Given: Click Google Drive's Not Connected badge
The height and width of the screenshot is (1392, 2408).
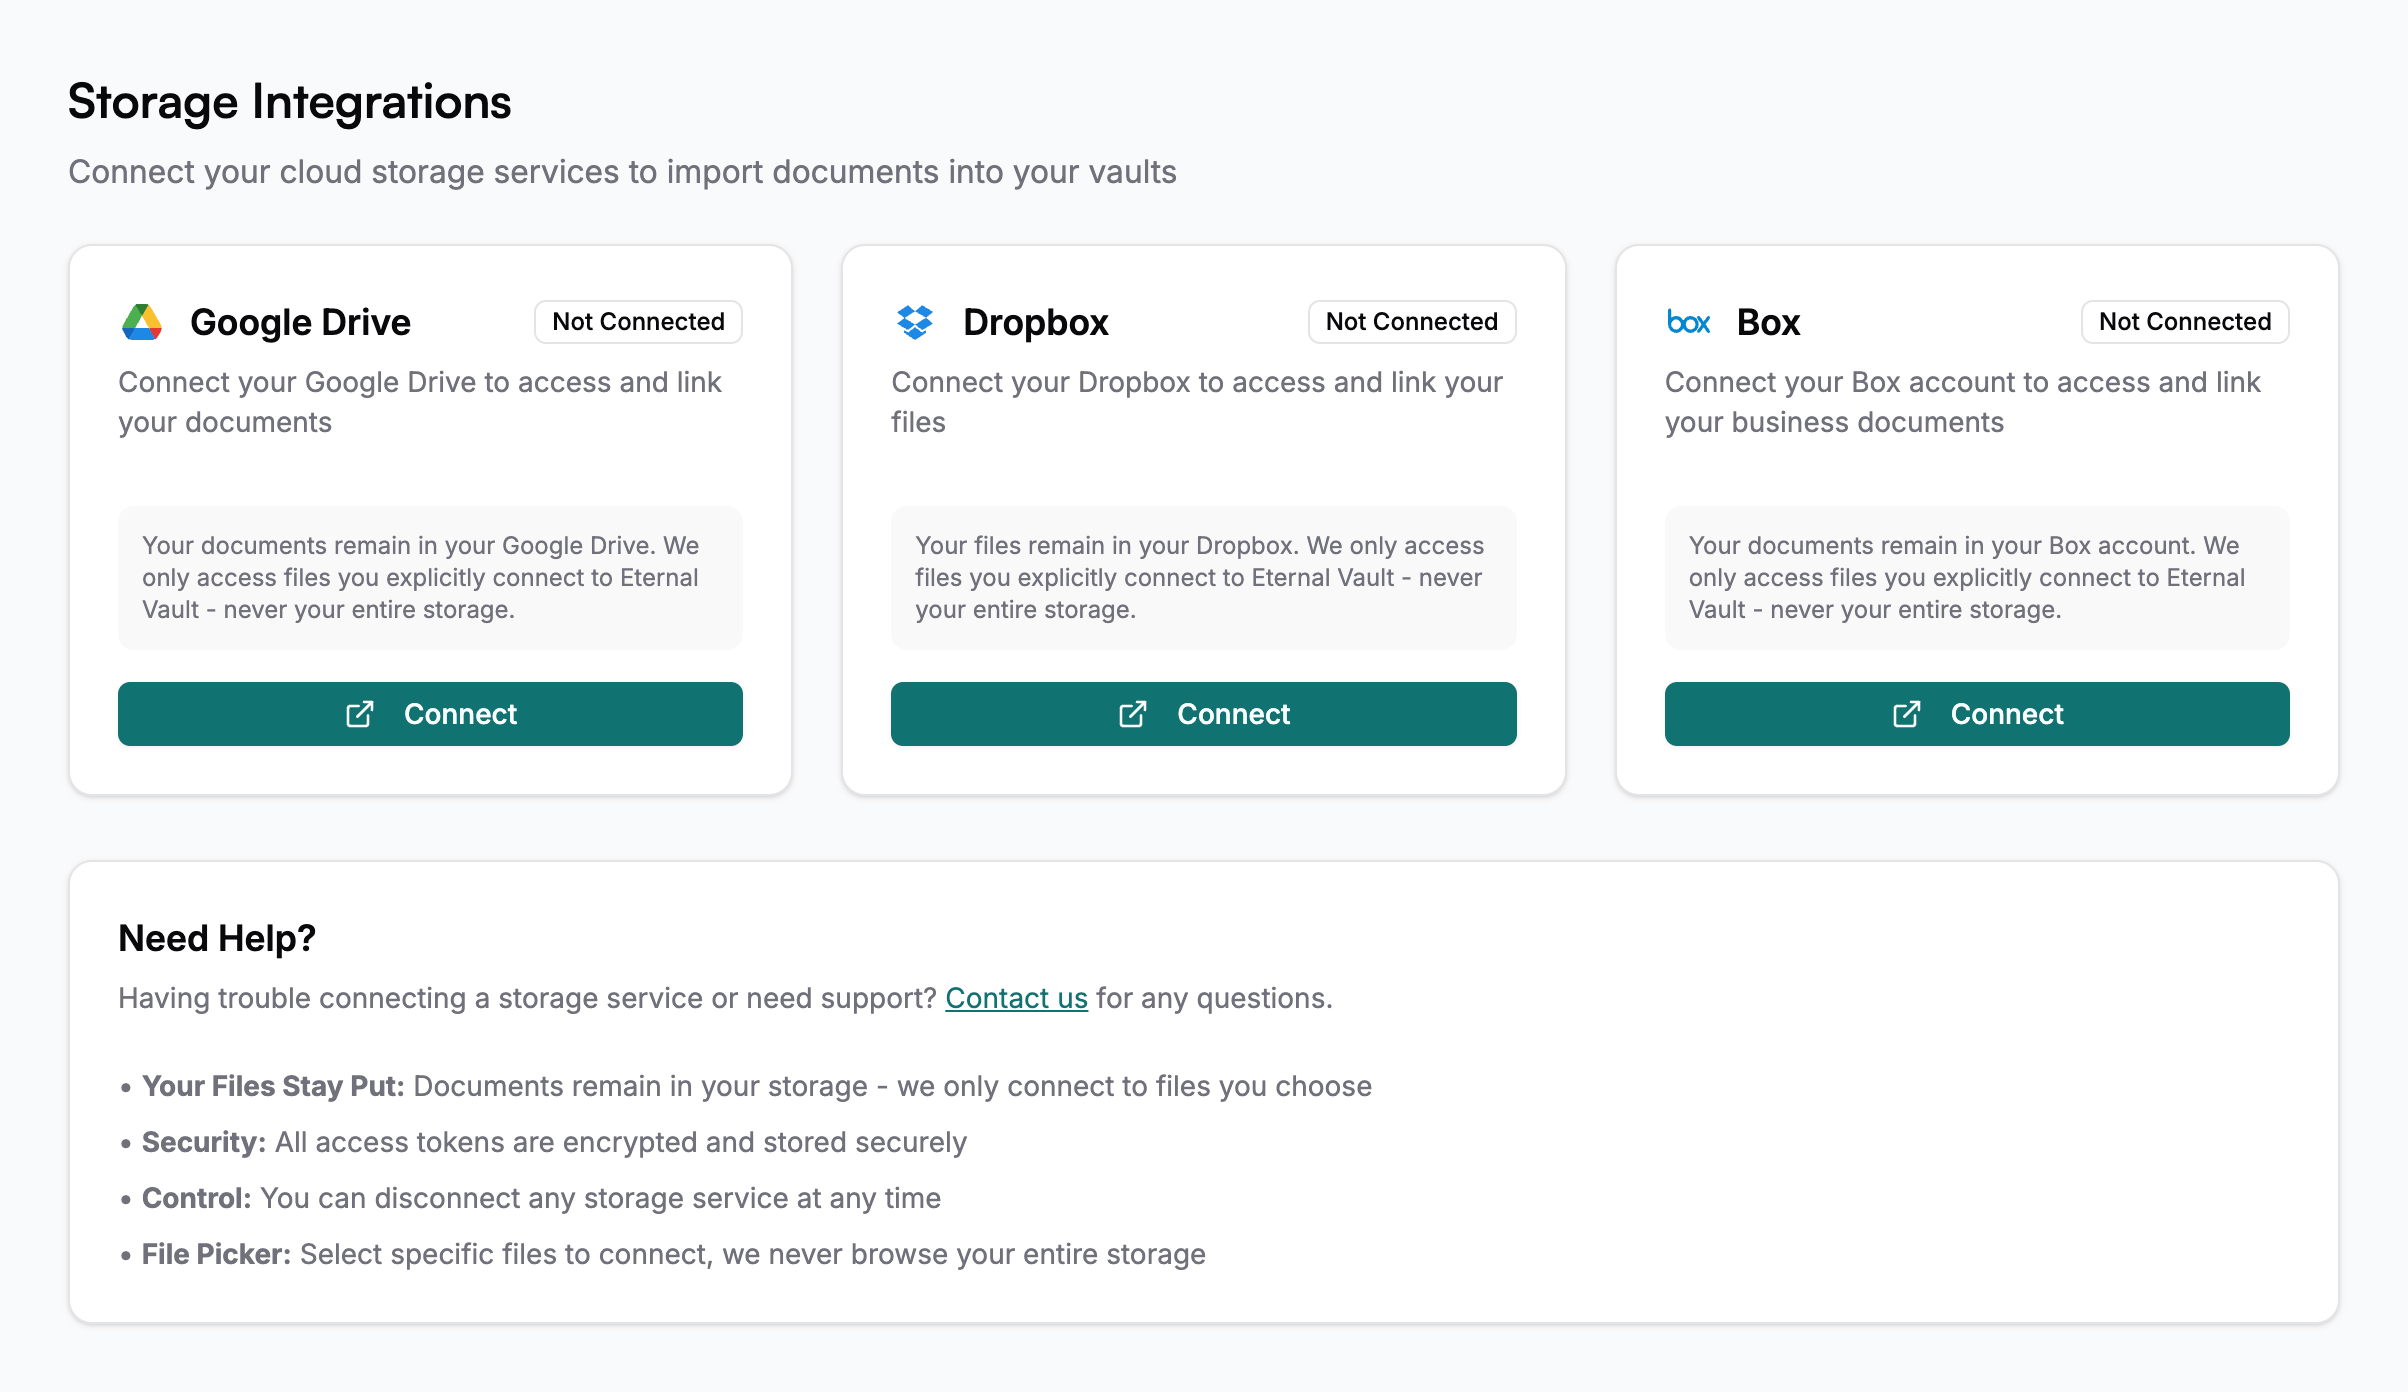Looking at the screenshot, I should click(x=638, y=322).
